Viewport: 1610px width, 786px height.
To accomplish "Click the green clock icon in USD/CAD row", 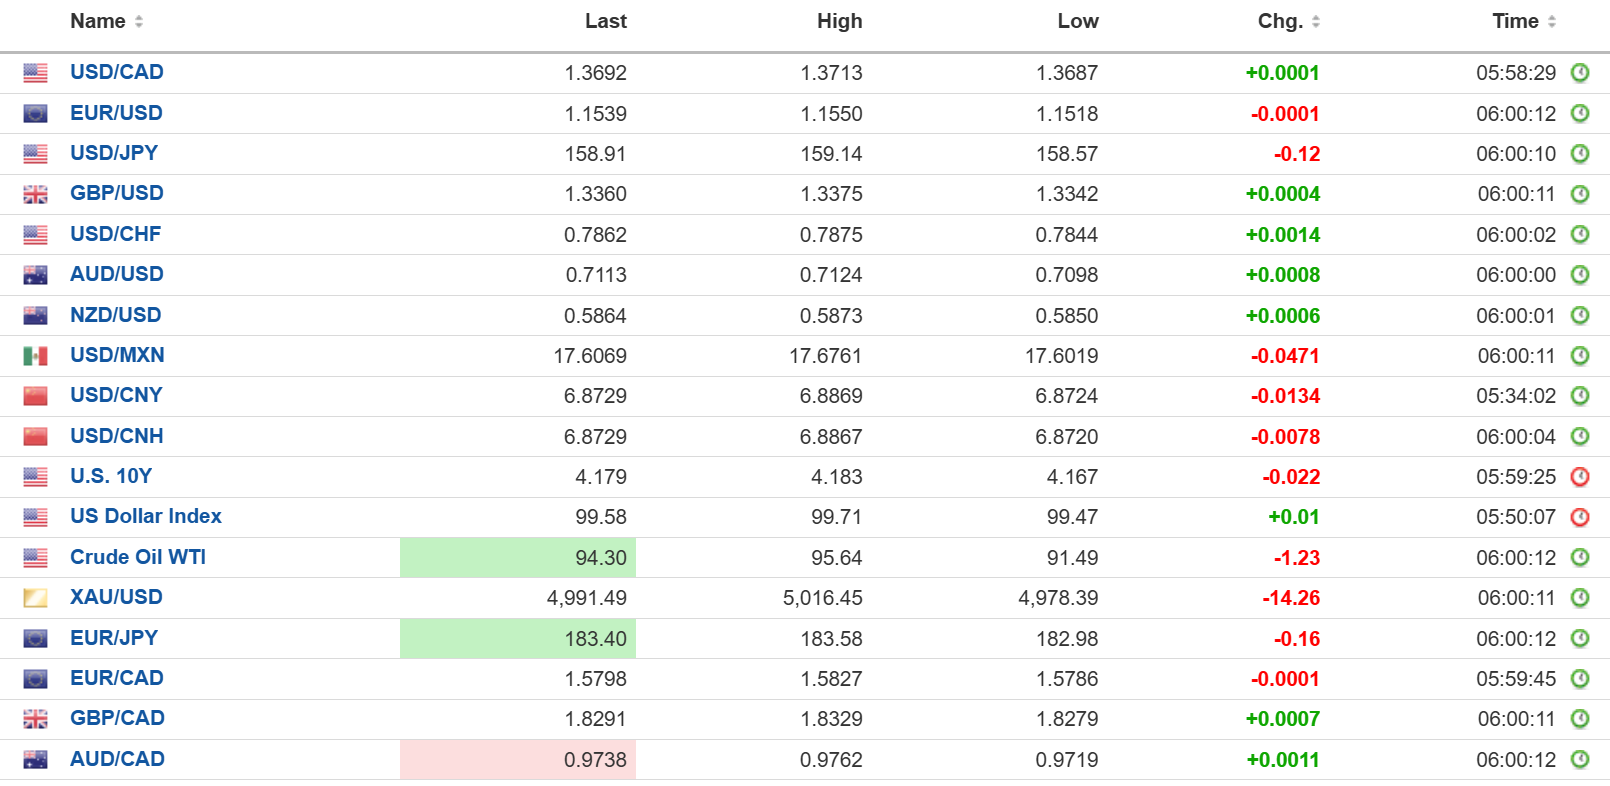I will pos(1580,73).
